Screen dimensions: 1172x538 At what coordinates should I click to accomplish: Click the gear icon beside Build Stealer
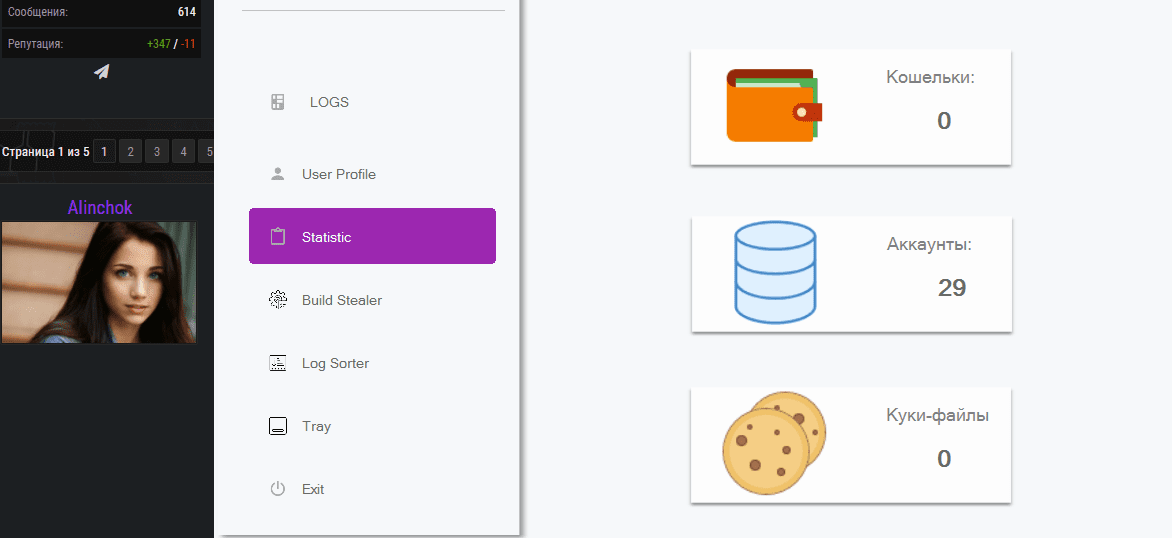[278, 300]
